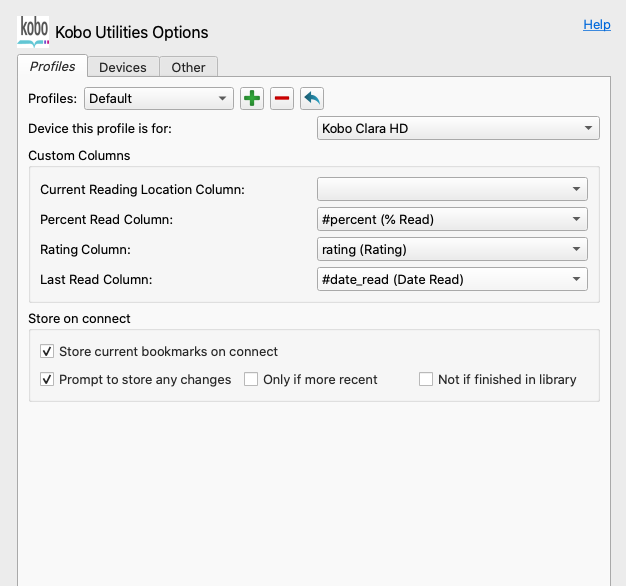Select the Profiles tab

(52, 66)
